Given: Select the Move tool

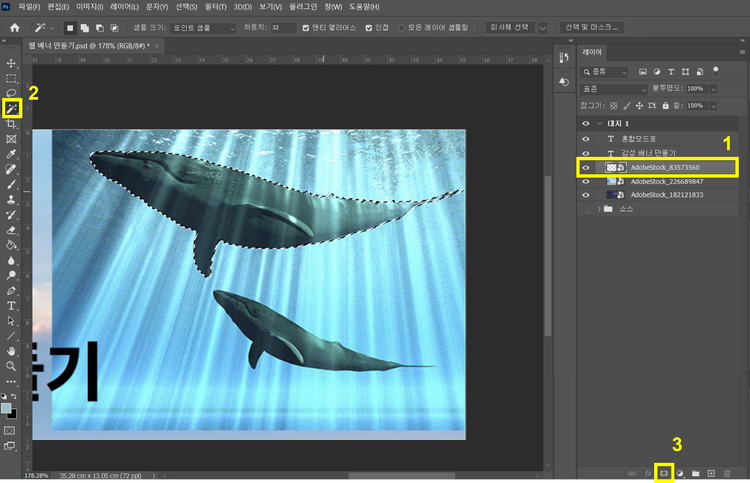Looking at the screenshot, I should [12, 62].
